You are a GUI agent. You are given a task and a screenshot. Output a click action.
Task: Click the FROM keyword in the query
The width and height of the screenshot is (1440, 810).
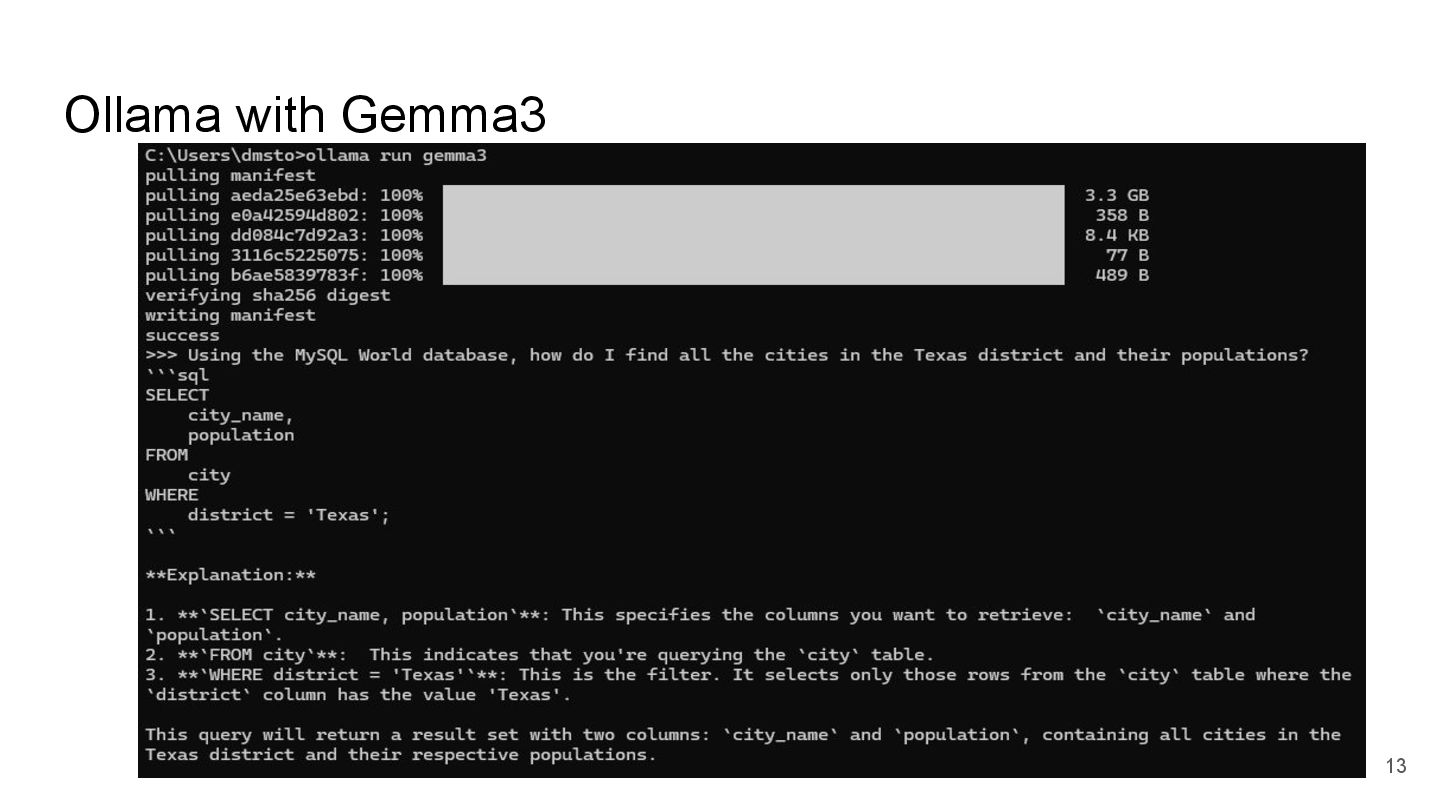click(166, 455)
